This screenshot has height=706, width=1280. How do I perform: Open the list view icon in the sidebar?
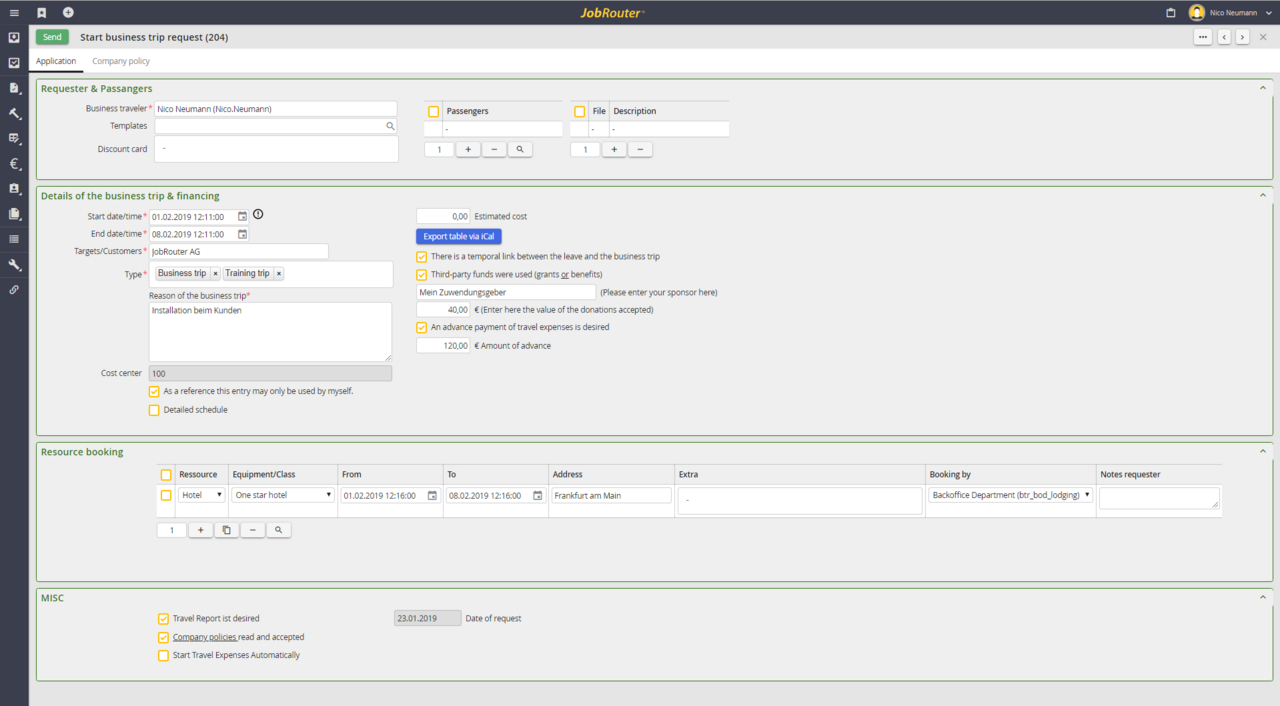tap(14, 239)
